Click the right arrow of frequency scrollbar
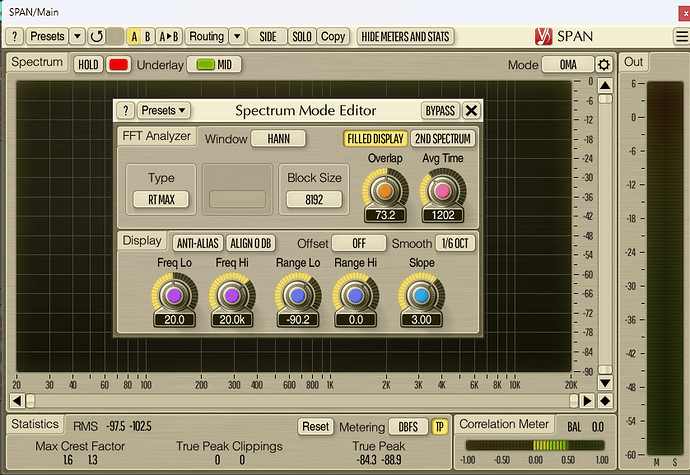Viewport: 690px width, 475px height. 587,401
